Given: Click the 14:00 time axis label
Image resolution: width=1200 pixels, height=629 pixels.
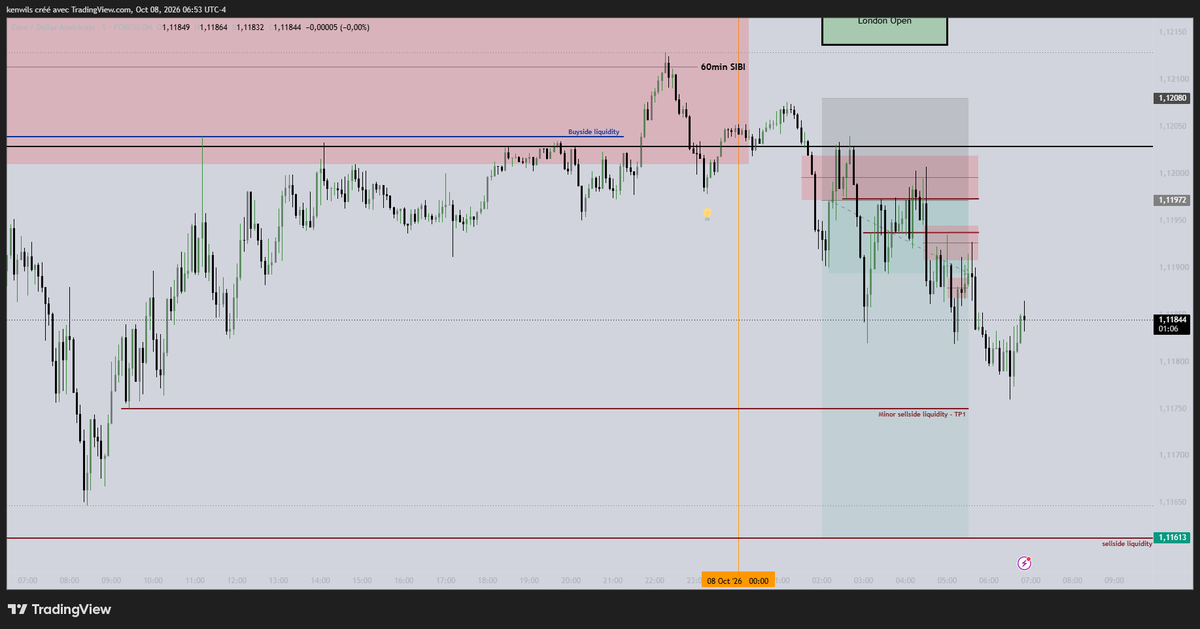Looking at the screenshot, I should (x=320, y=580).
